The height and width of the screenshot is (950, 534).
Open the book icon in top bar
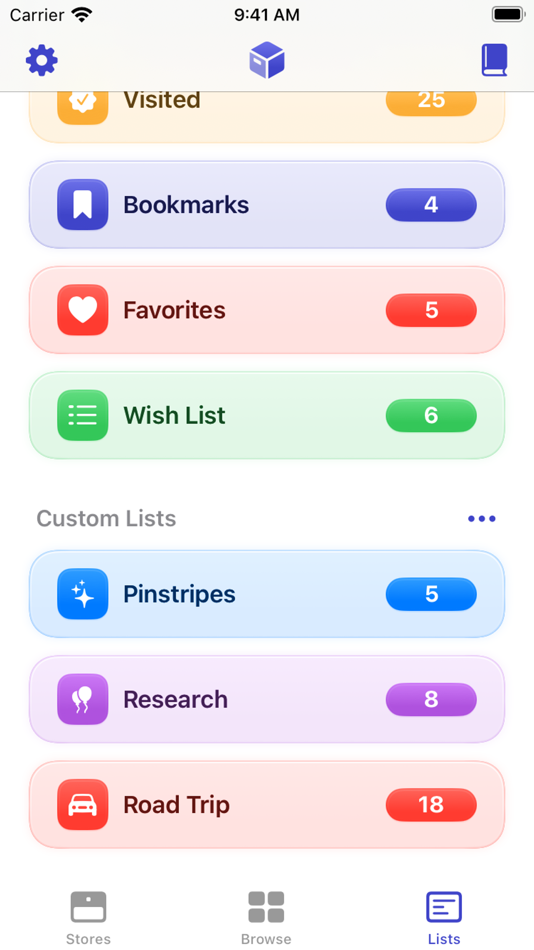494,61
